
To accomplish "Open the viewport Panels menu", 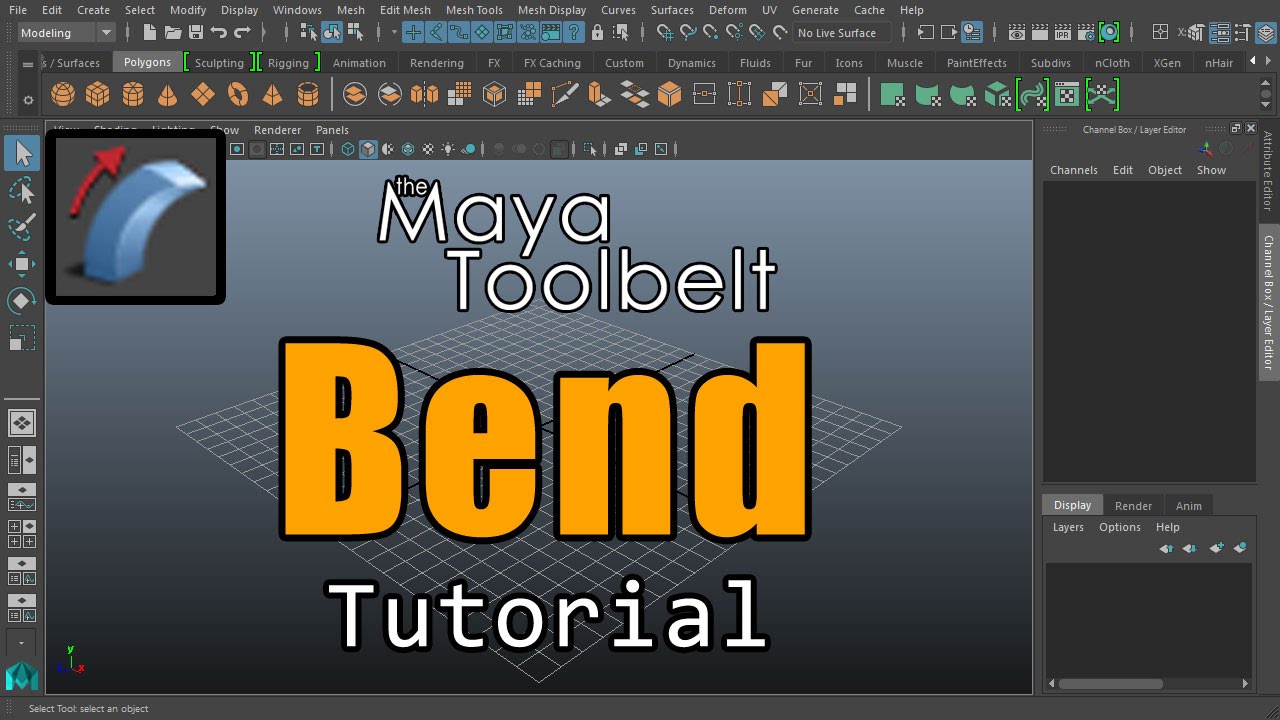I will click(x=332, y=130).
